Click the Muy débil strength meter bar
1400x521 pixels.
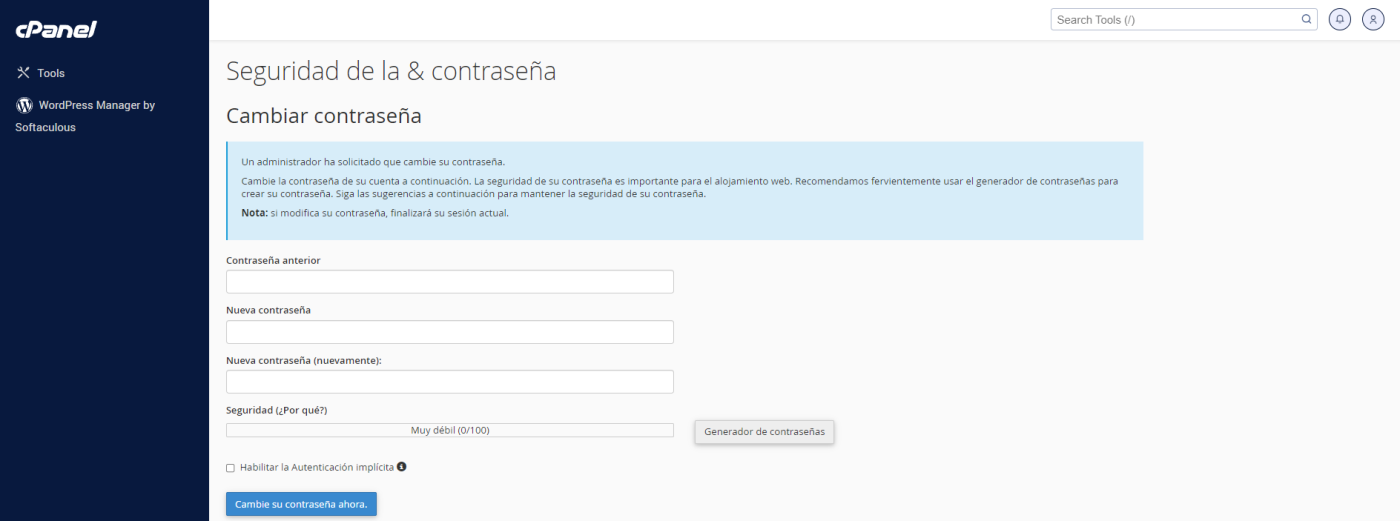point(450,430)
